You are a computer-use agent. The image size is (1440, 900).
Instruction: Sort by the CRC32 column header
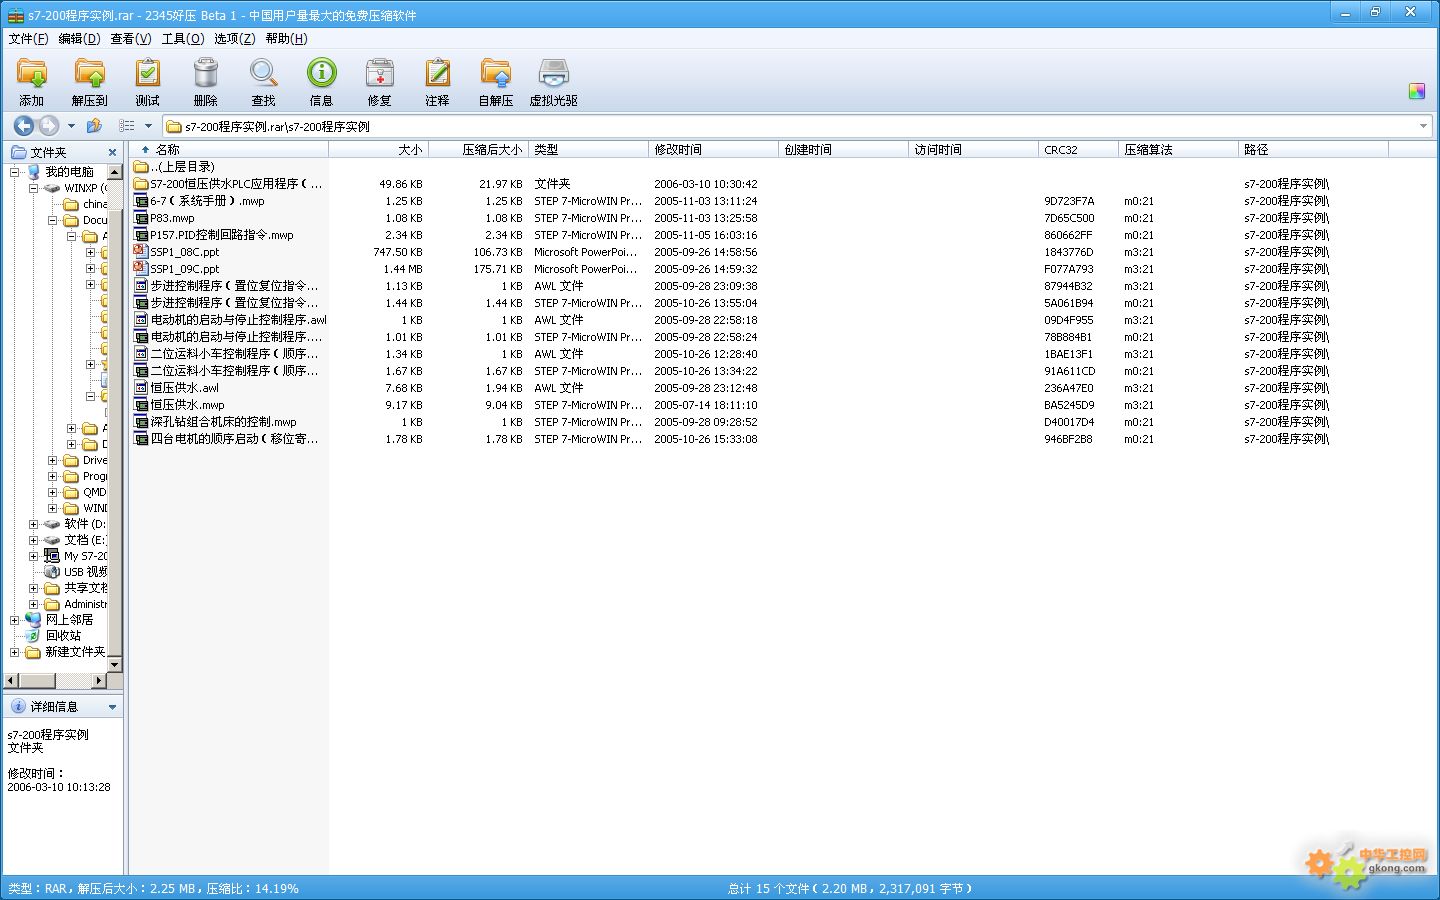[1079, 150]
